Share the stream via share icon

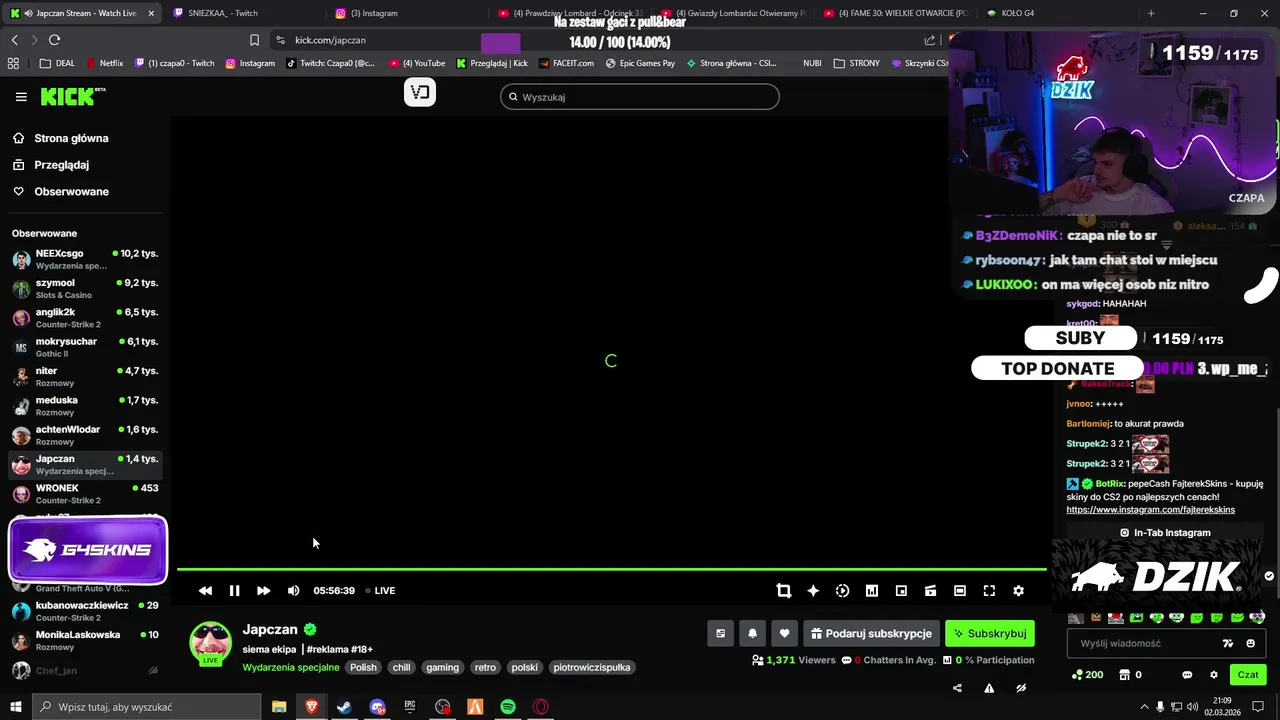point(957,688)
